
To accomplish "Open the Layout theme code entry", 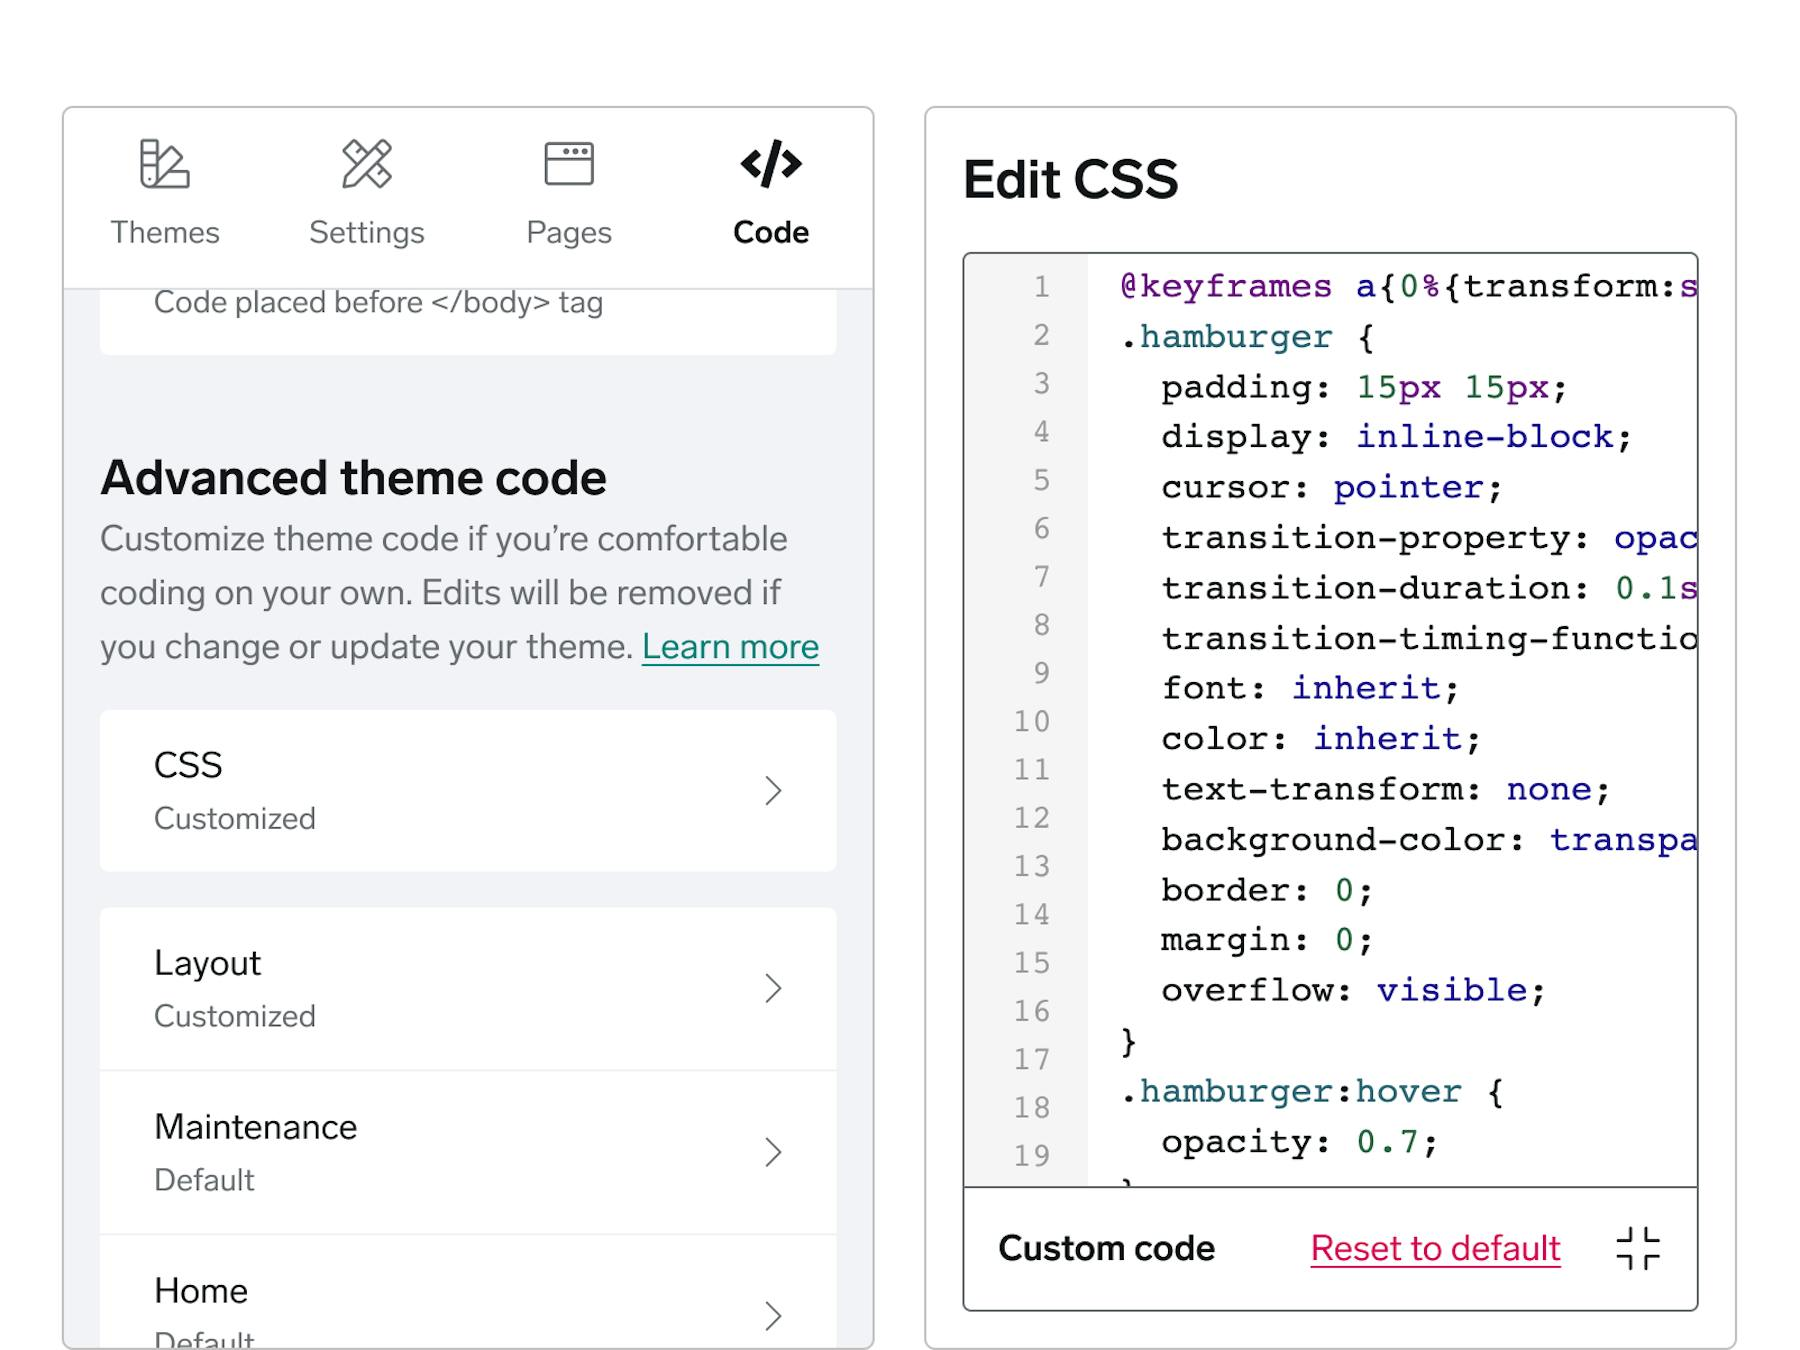I will (468, 989).
